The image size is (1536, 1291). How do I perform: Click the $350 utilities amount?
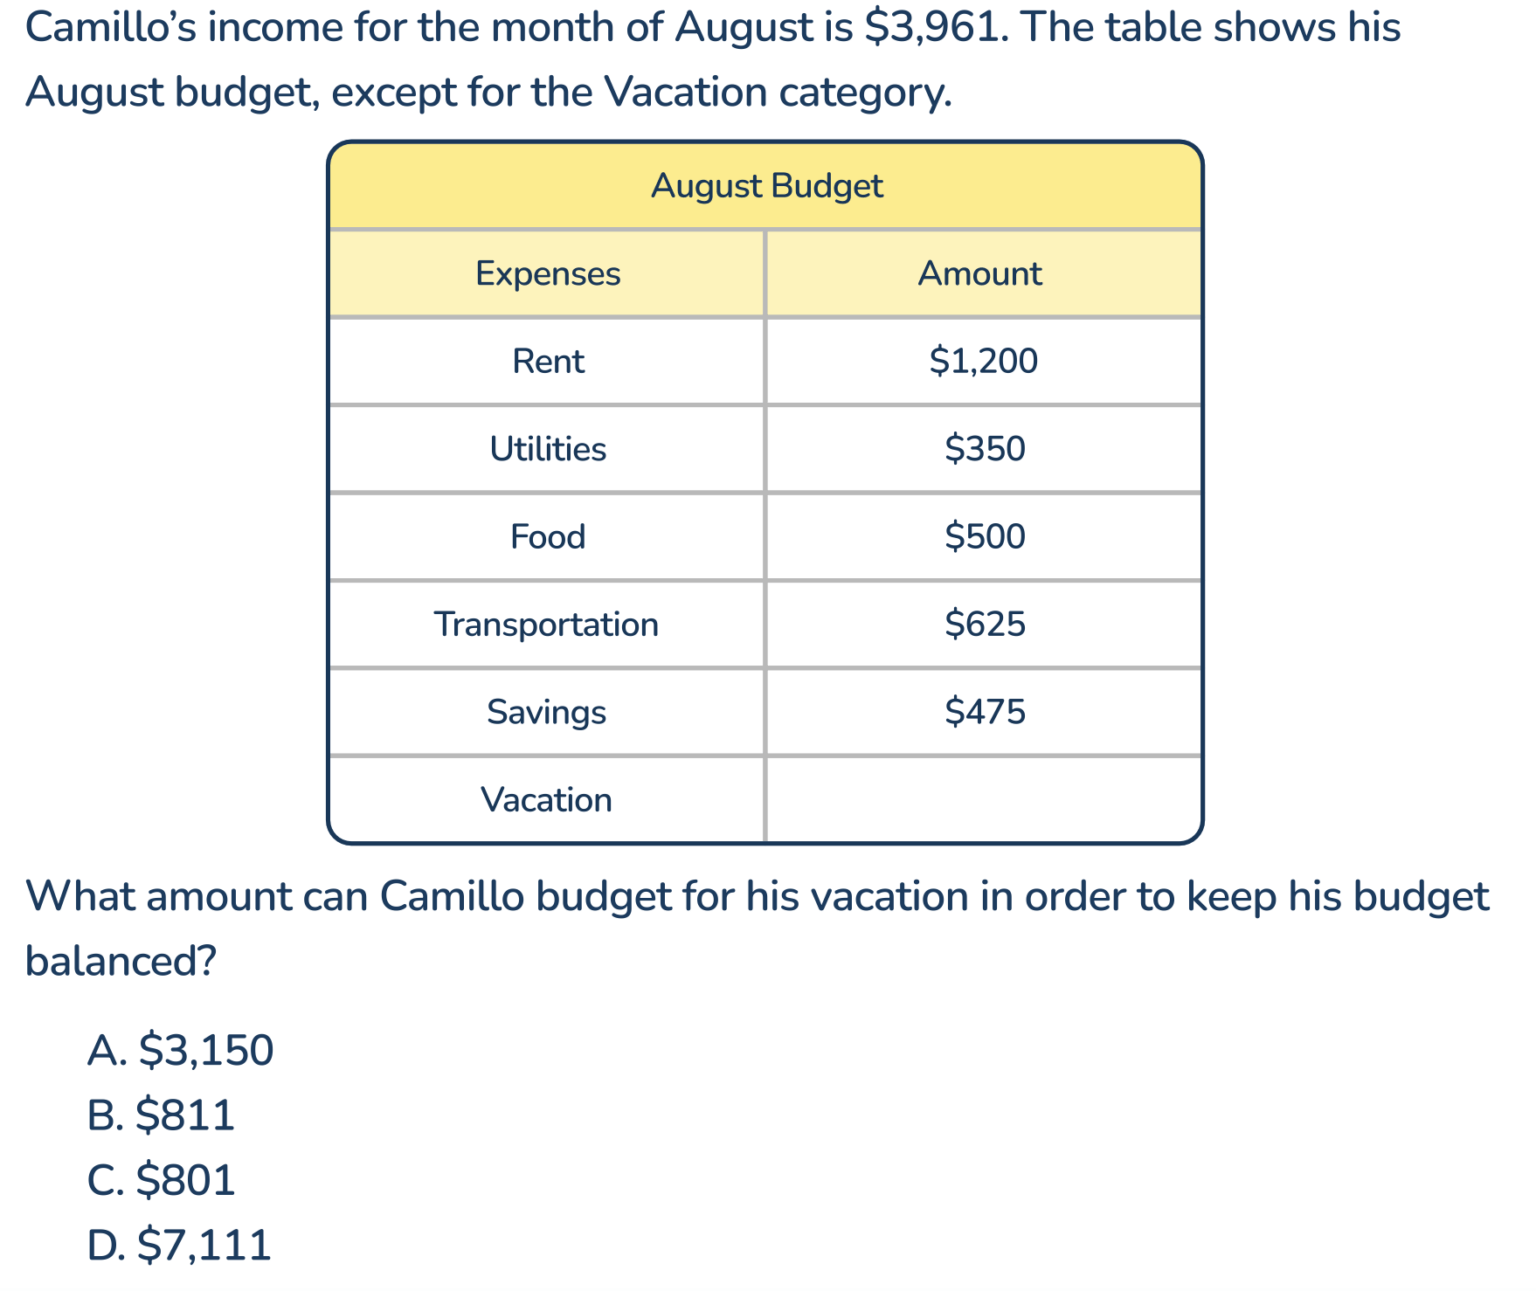[x=985, y=449]
